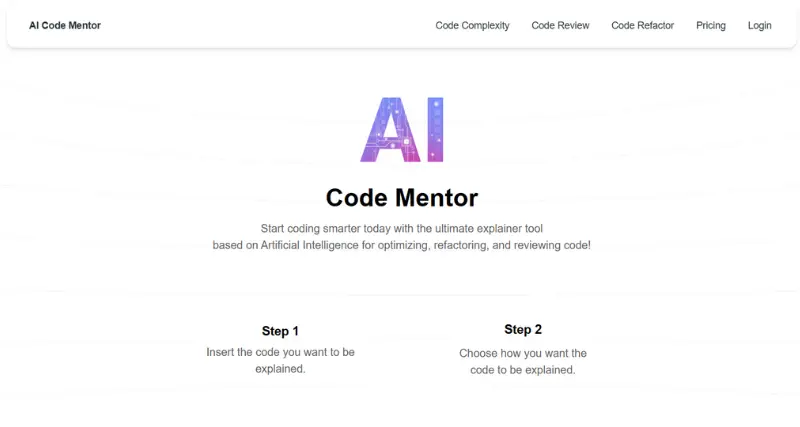The height and width of the screenshot is (427, 800).
Task: Click the phrase 'Start coding smarter today'
Action: (320, 229)
